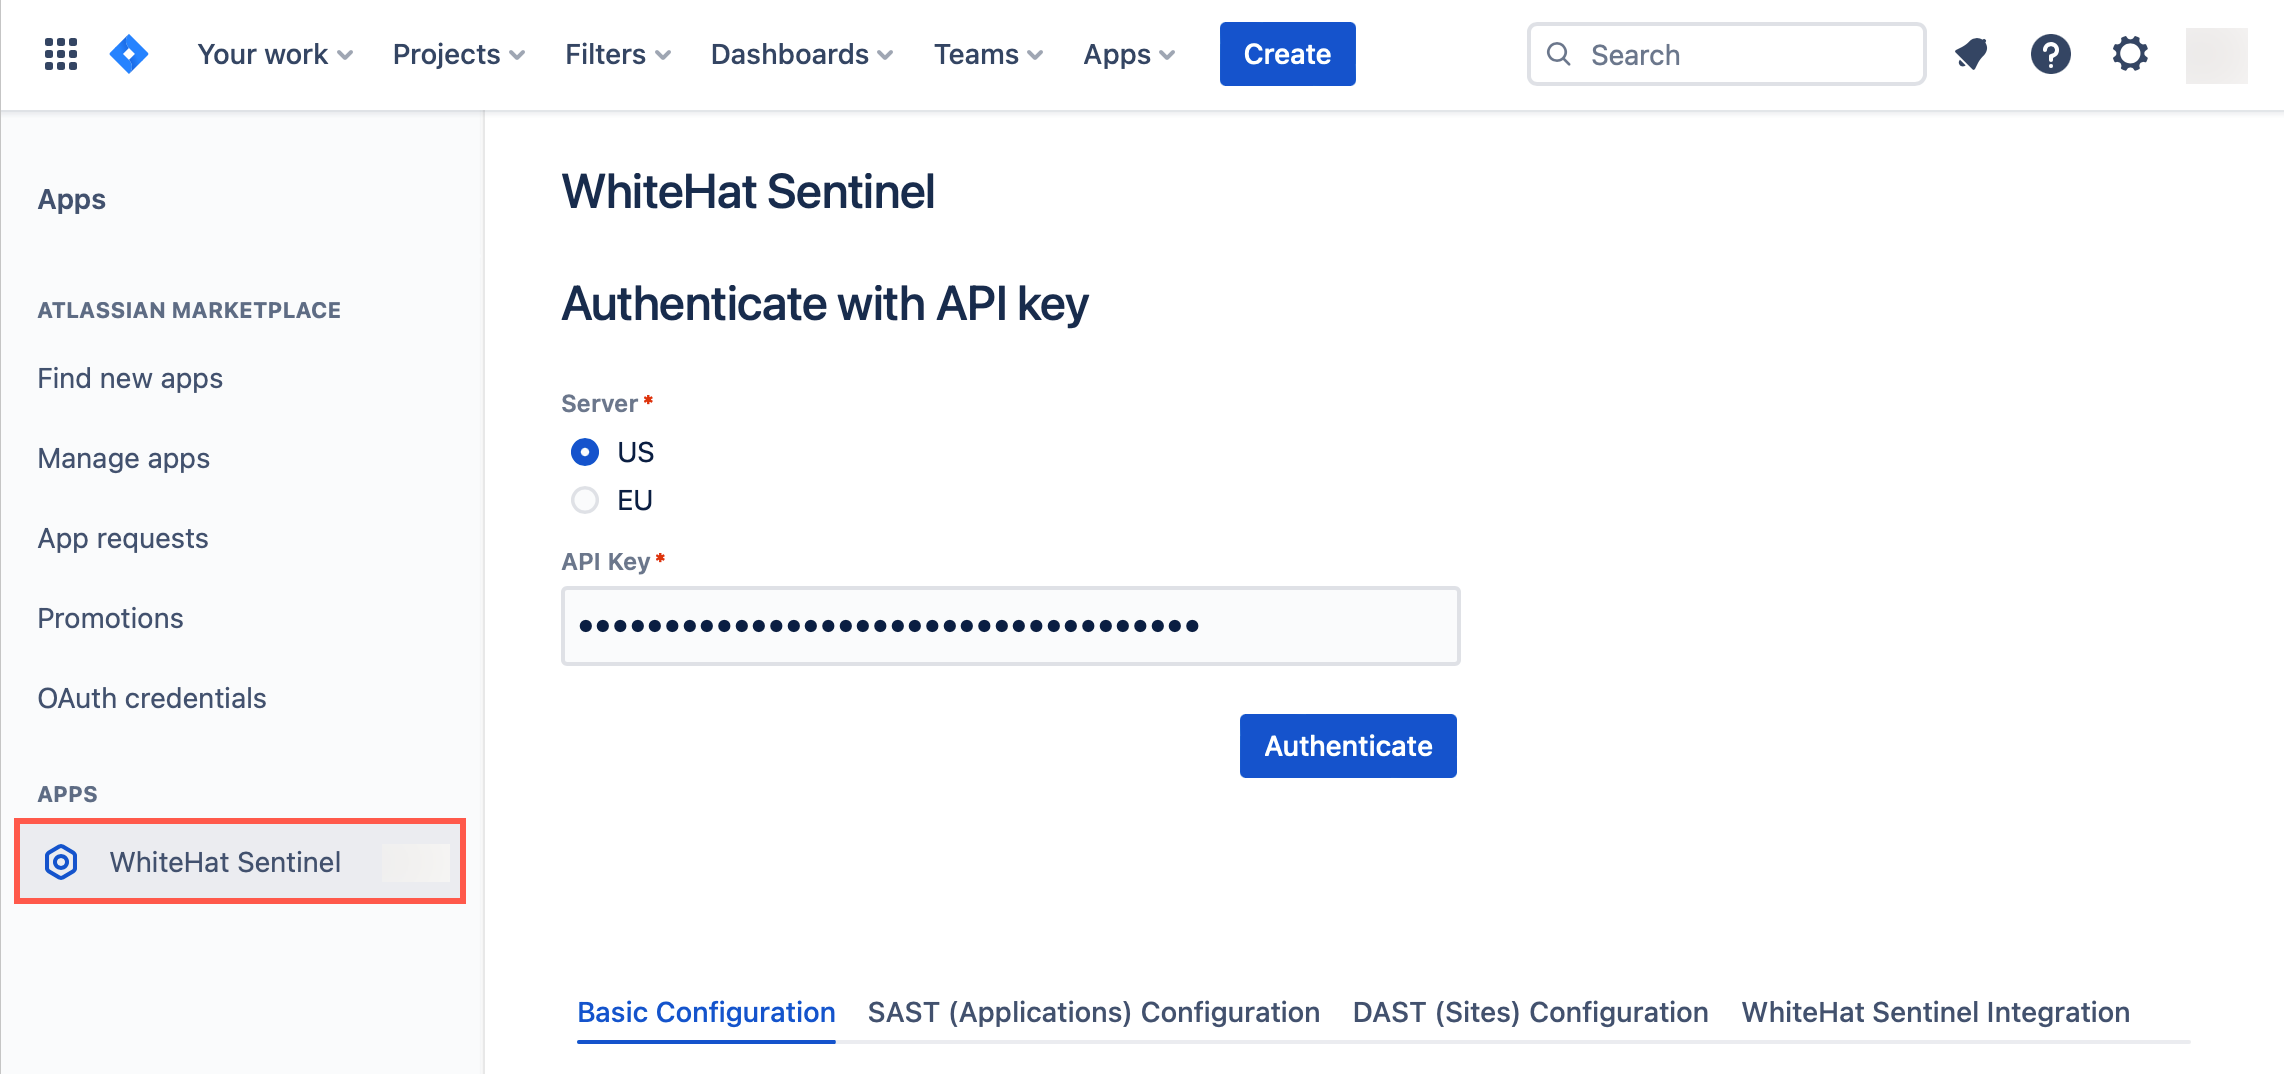
Task: Select the US server radio button
Action: 585,452
